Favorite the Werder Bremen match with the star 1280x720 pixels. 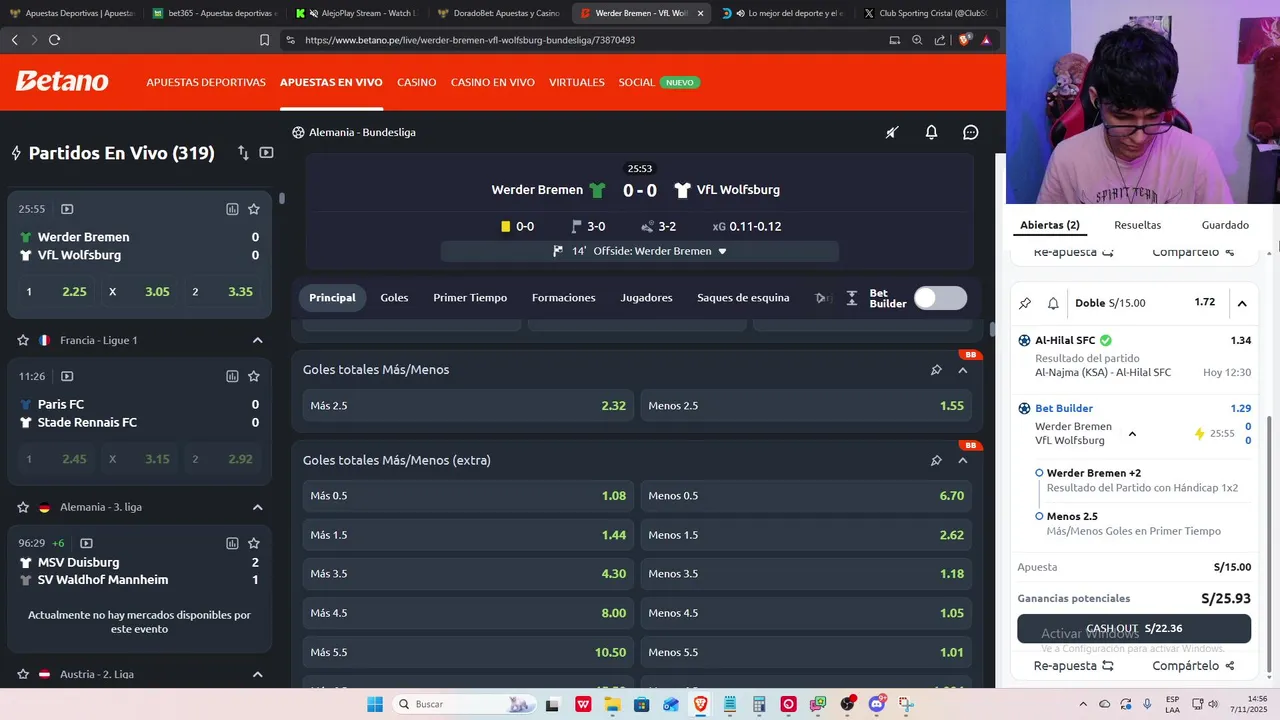(254, 209)
